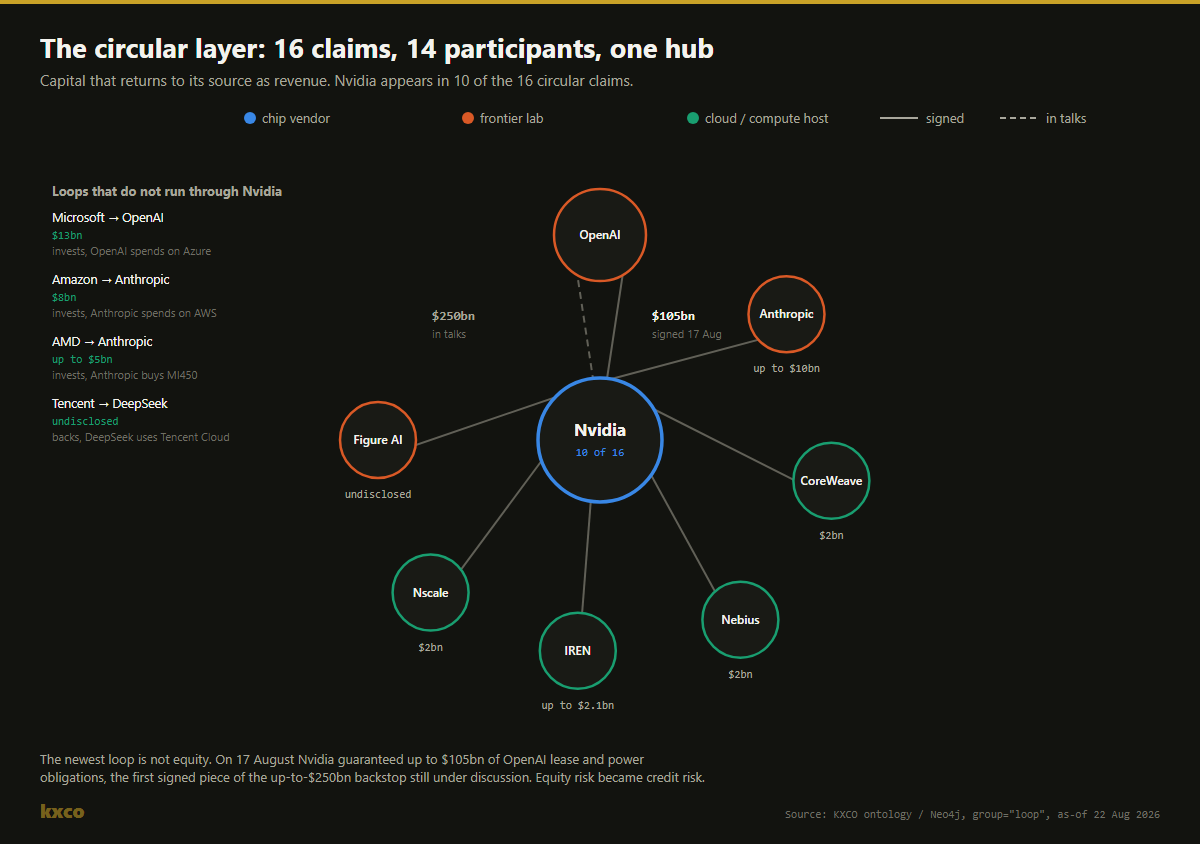Click 'up to $2.1bn' under IREN
The width and height of the screenshot is (1200, 844).
click(578, 705)
